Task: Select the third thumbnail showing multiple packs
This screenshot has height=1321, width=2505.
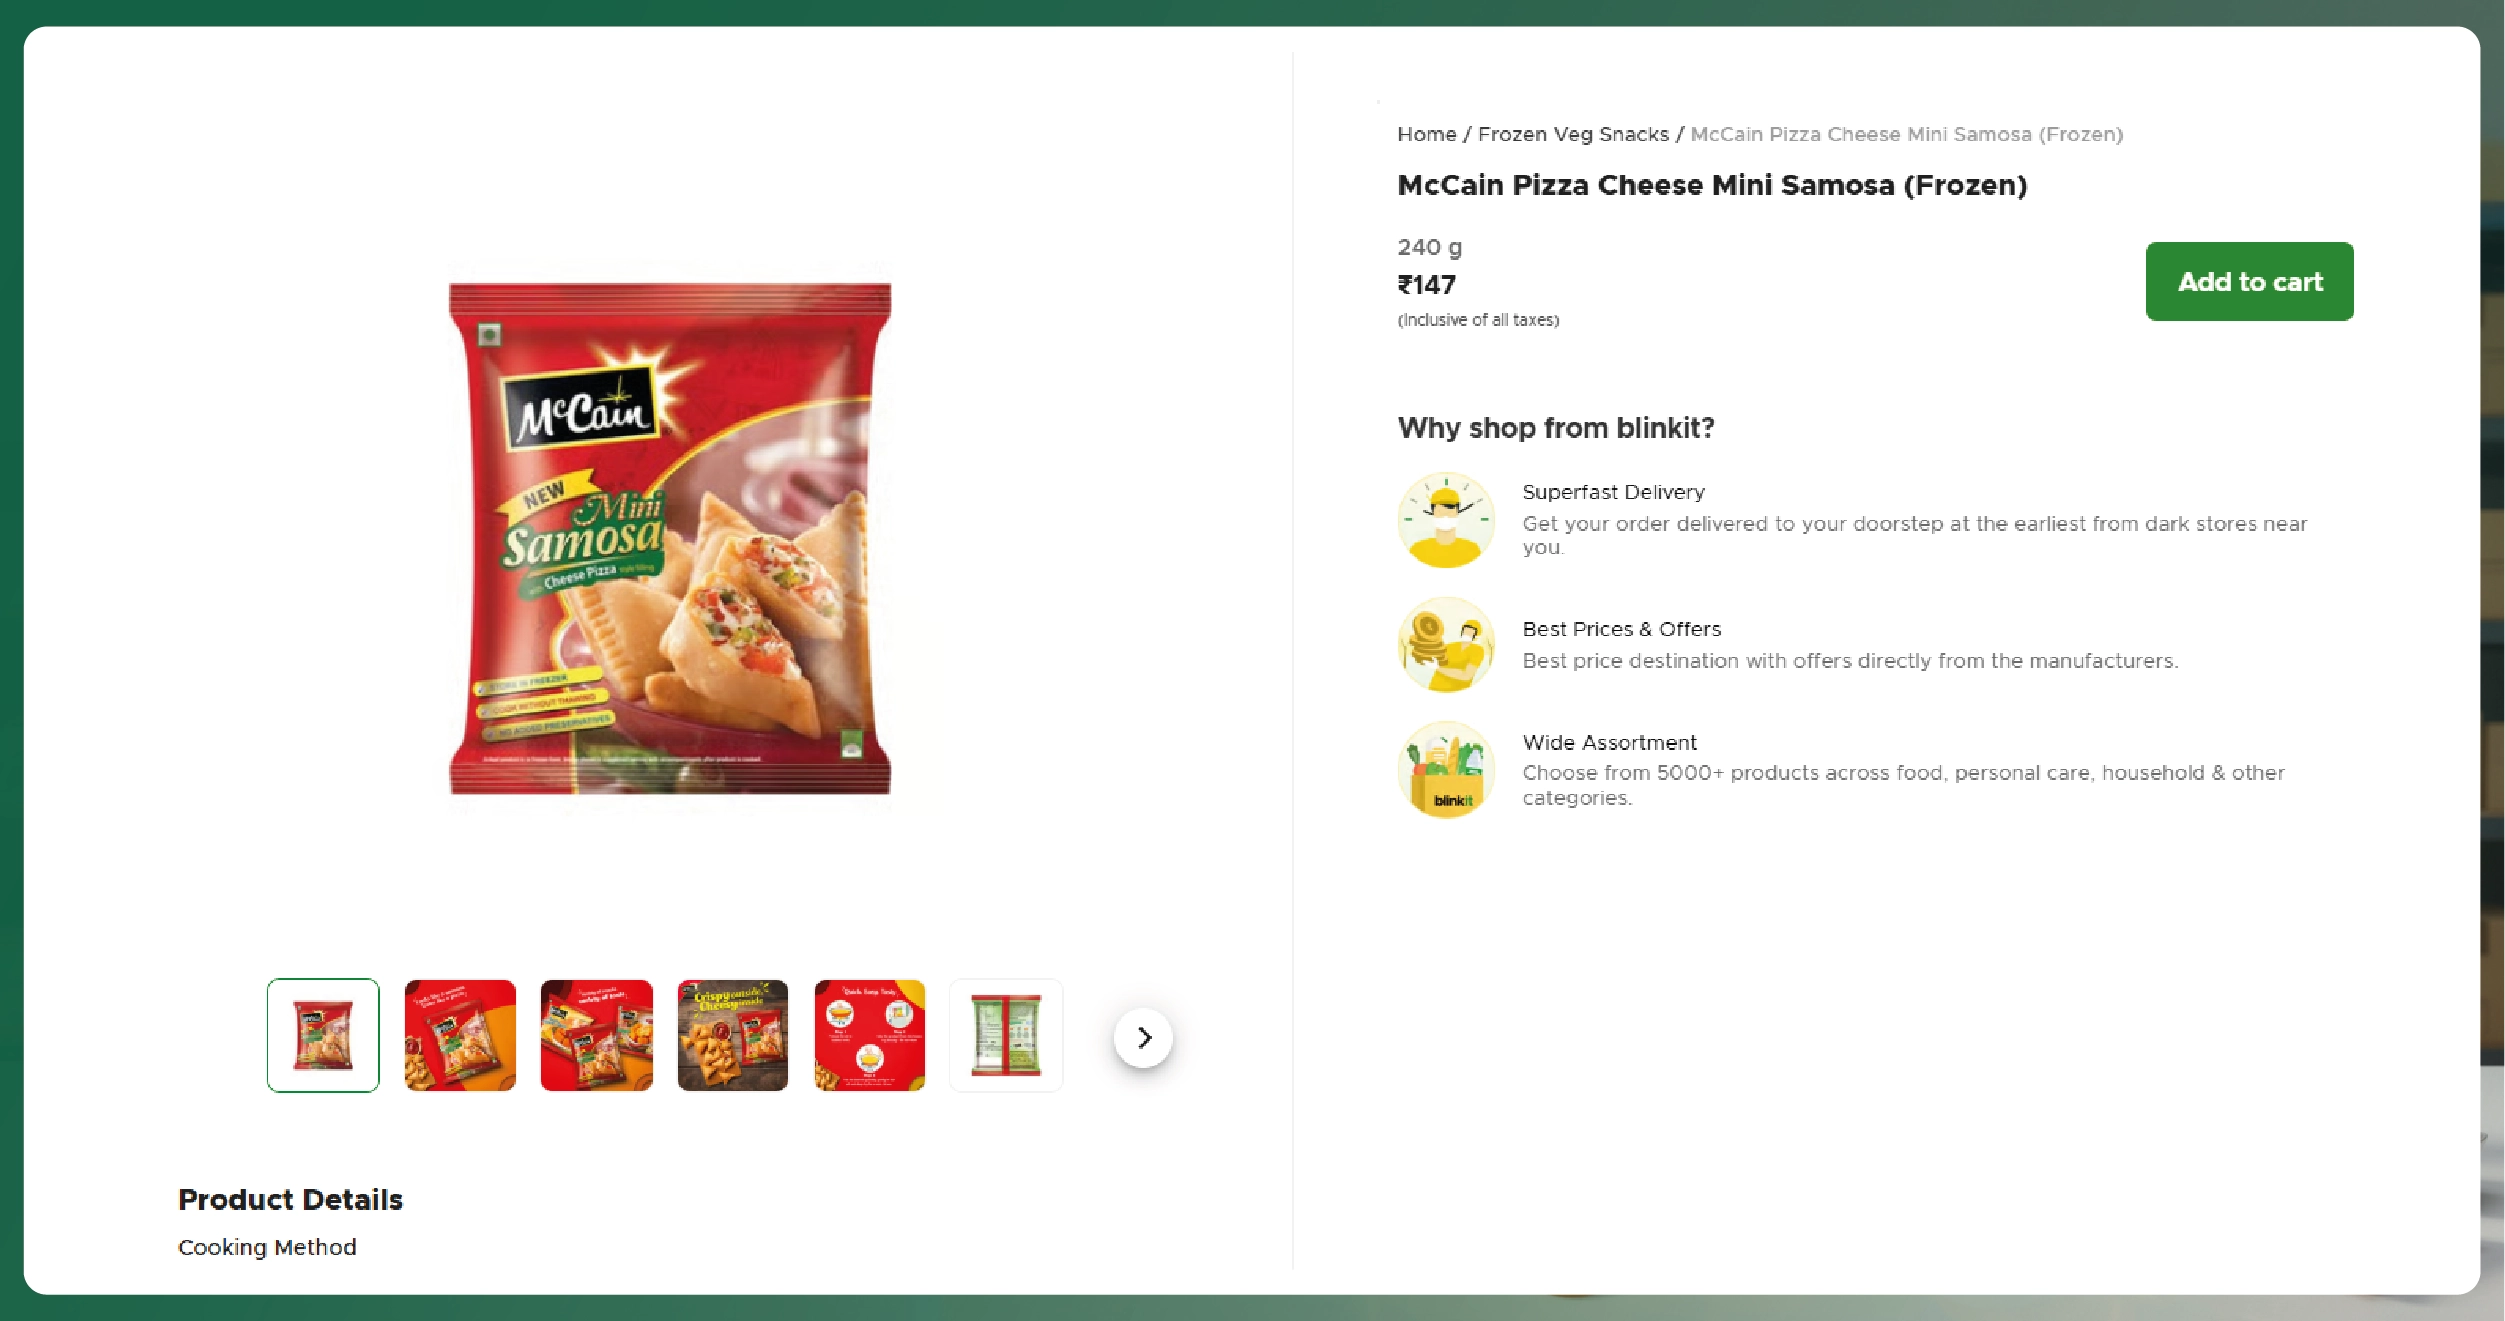Action: point(597,1035)
